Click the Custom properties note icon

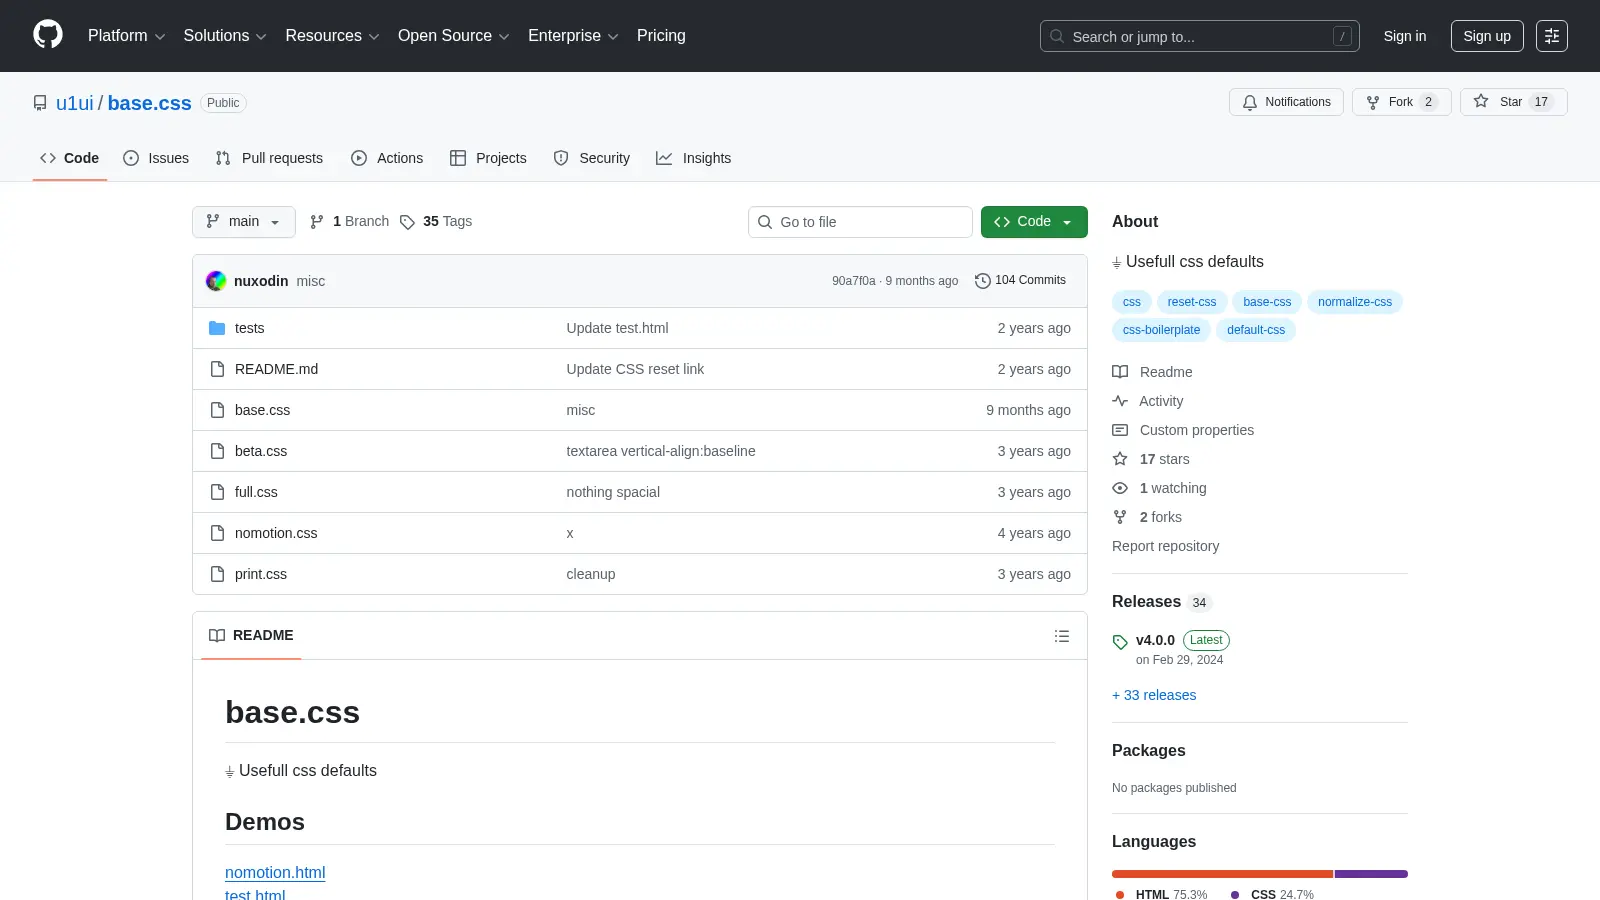pyautogui.click(x=1120, y=430)
